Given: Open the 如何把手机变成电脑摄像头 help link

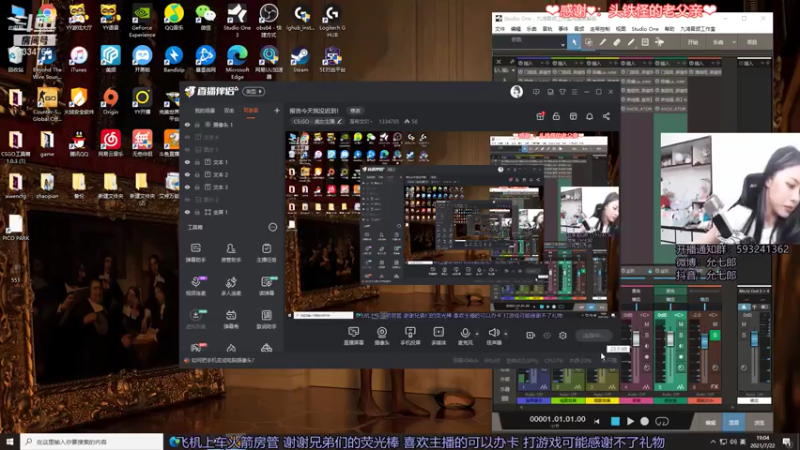Looking at the screenshot, I should pyautogui.click(x=222, y=360).
